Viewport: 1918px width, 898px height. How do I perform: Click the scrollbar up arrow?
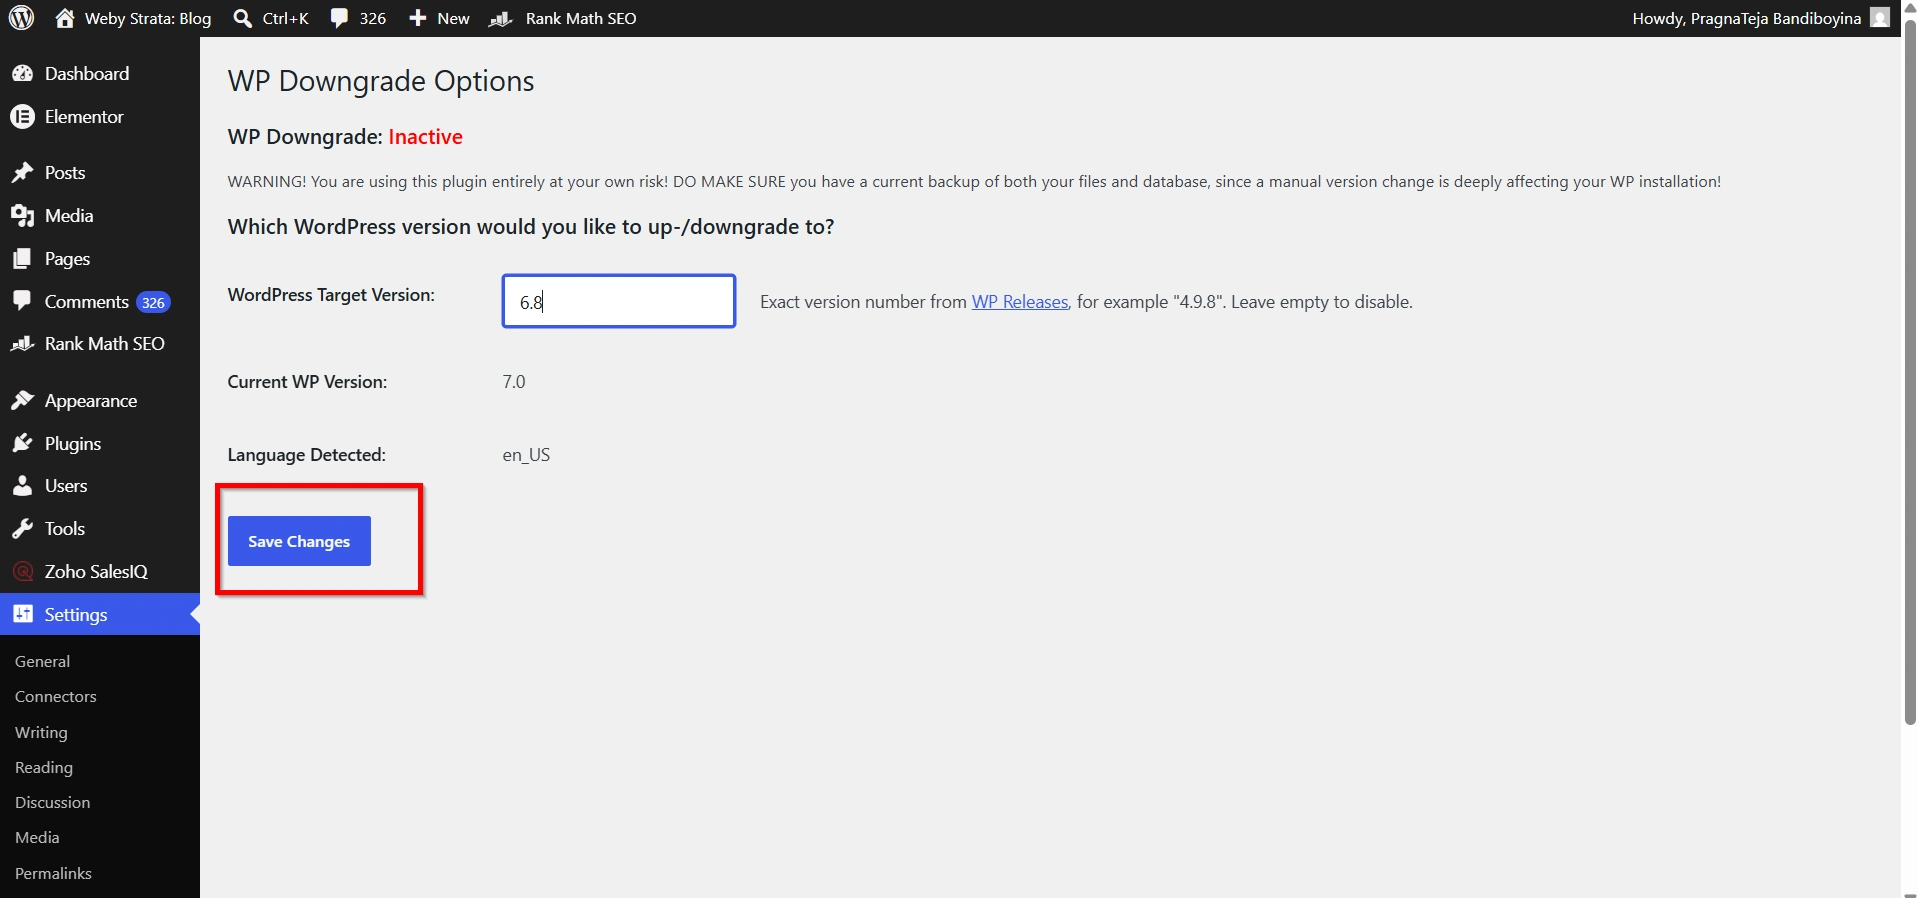pos(1910,7)
